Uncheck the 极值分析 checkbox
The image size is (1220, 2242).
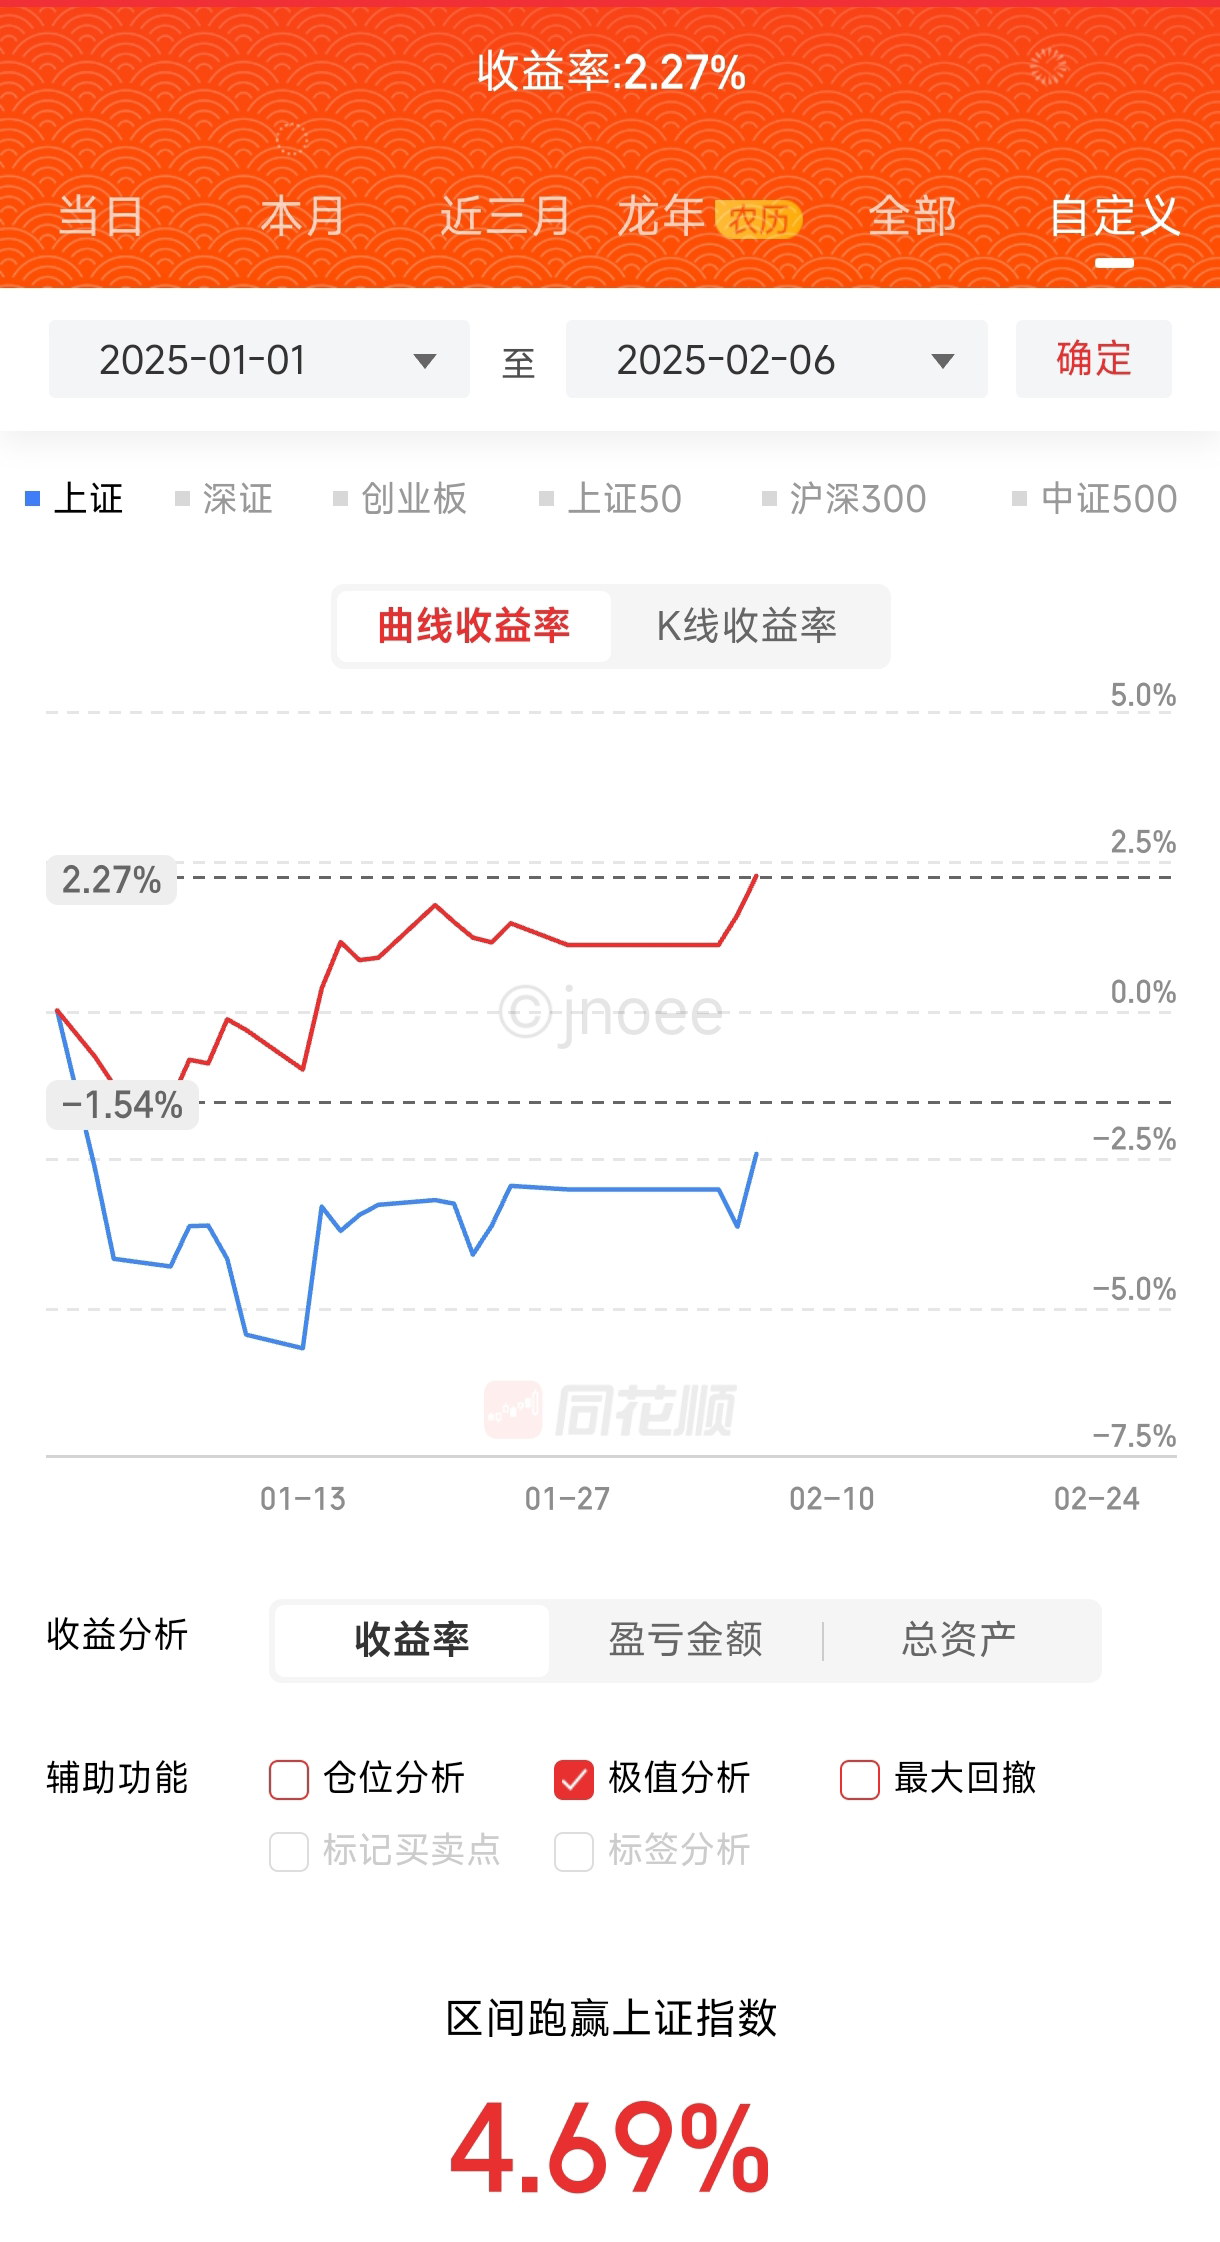coord(574,1779)
